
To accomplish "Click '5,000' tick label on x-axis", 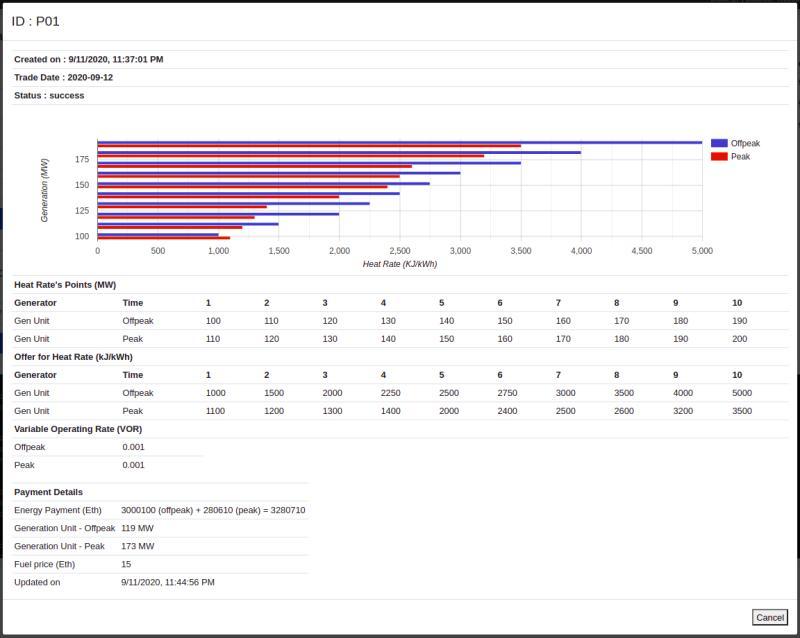I will tap(702, 251).
